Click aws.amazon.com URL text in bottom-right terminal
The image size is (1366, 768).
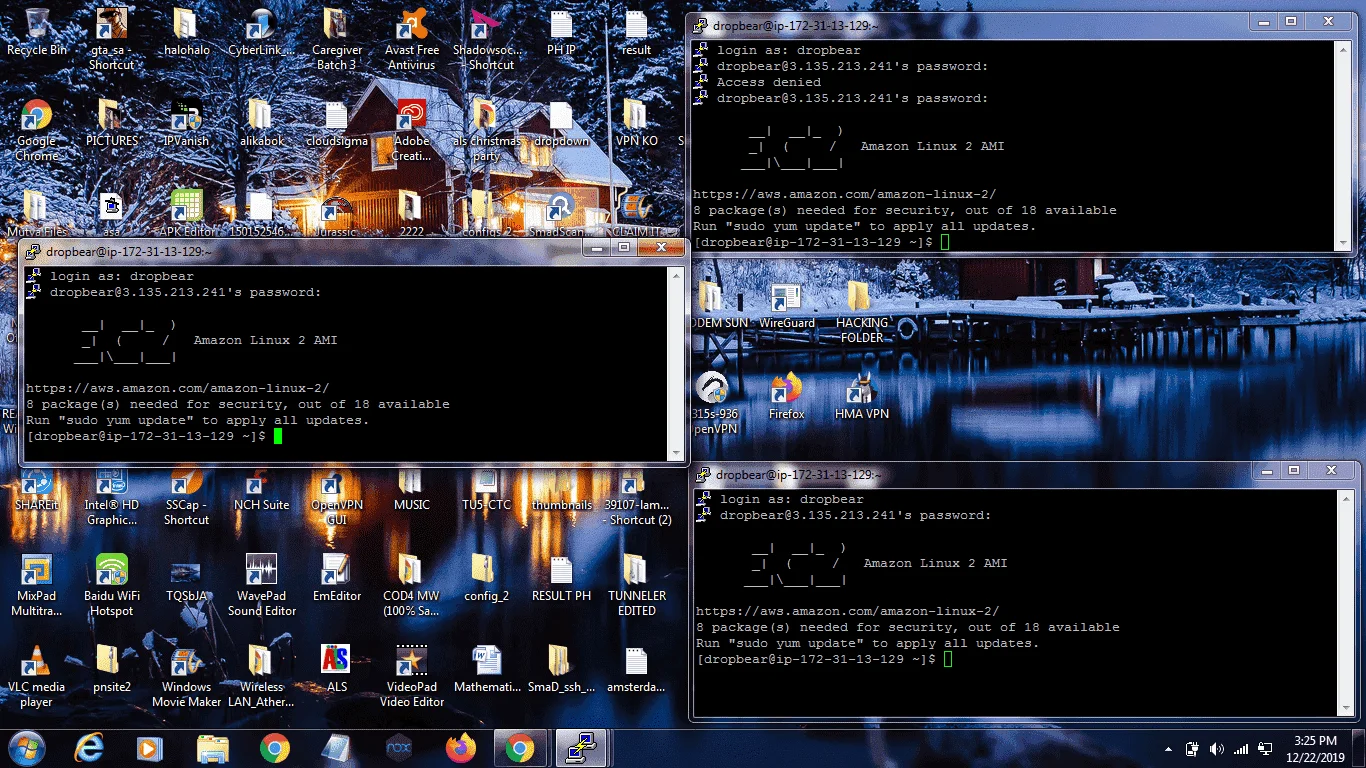[846, 612]
